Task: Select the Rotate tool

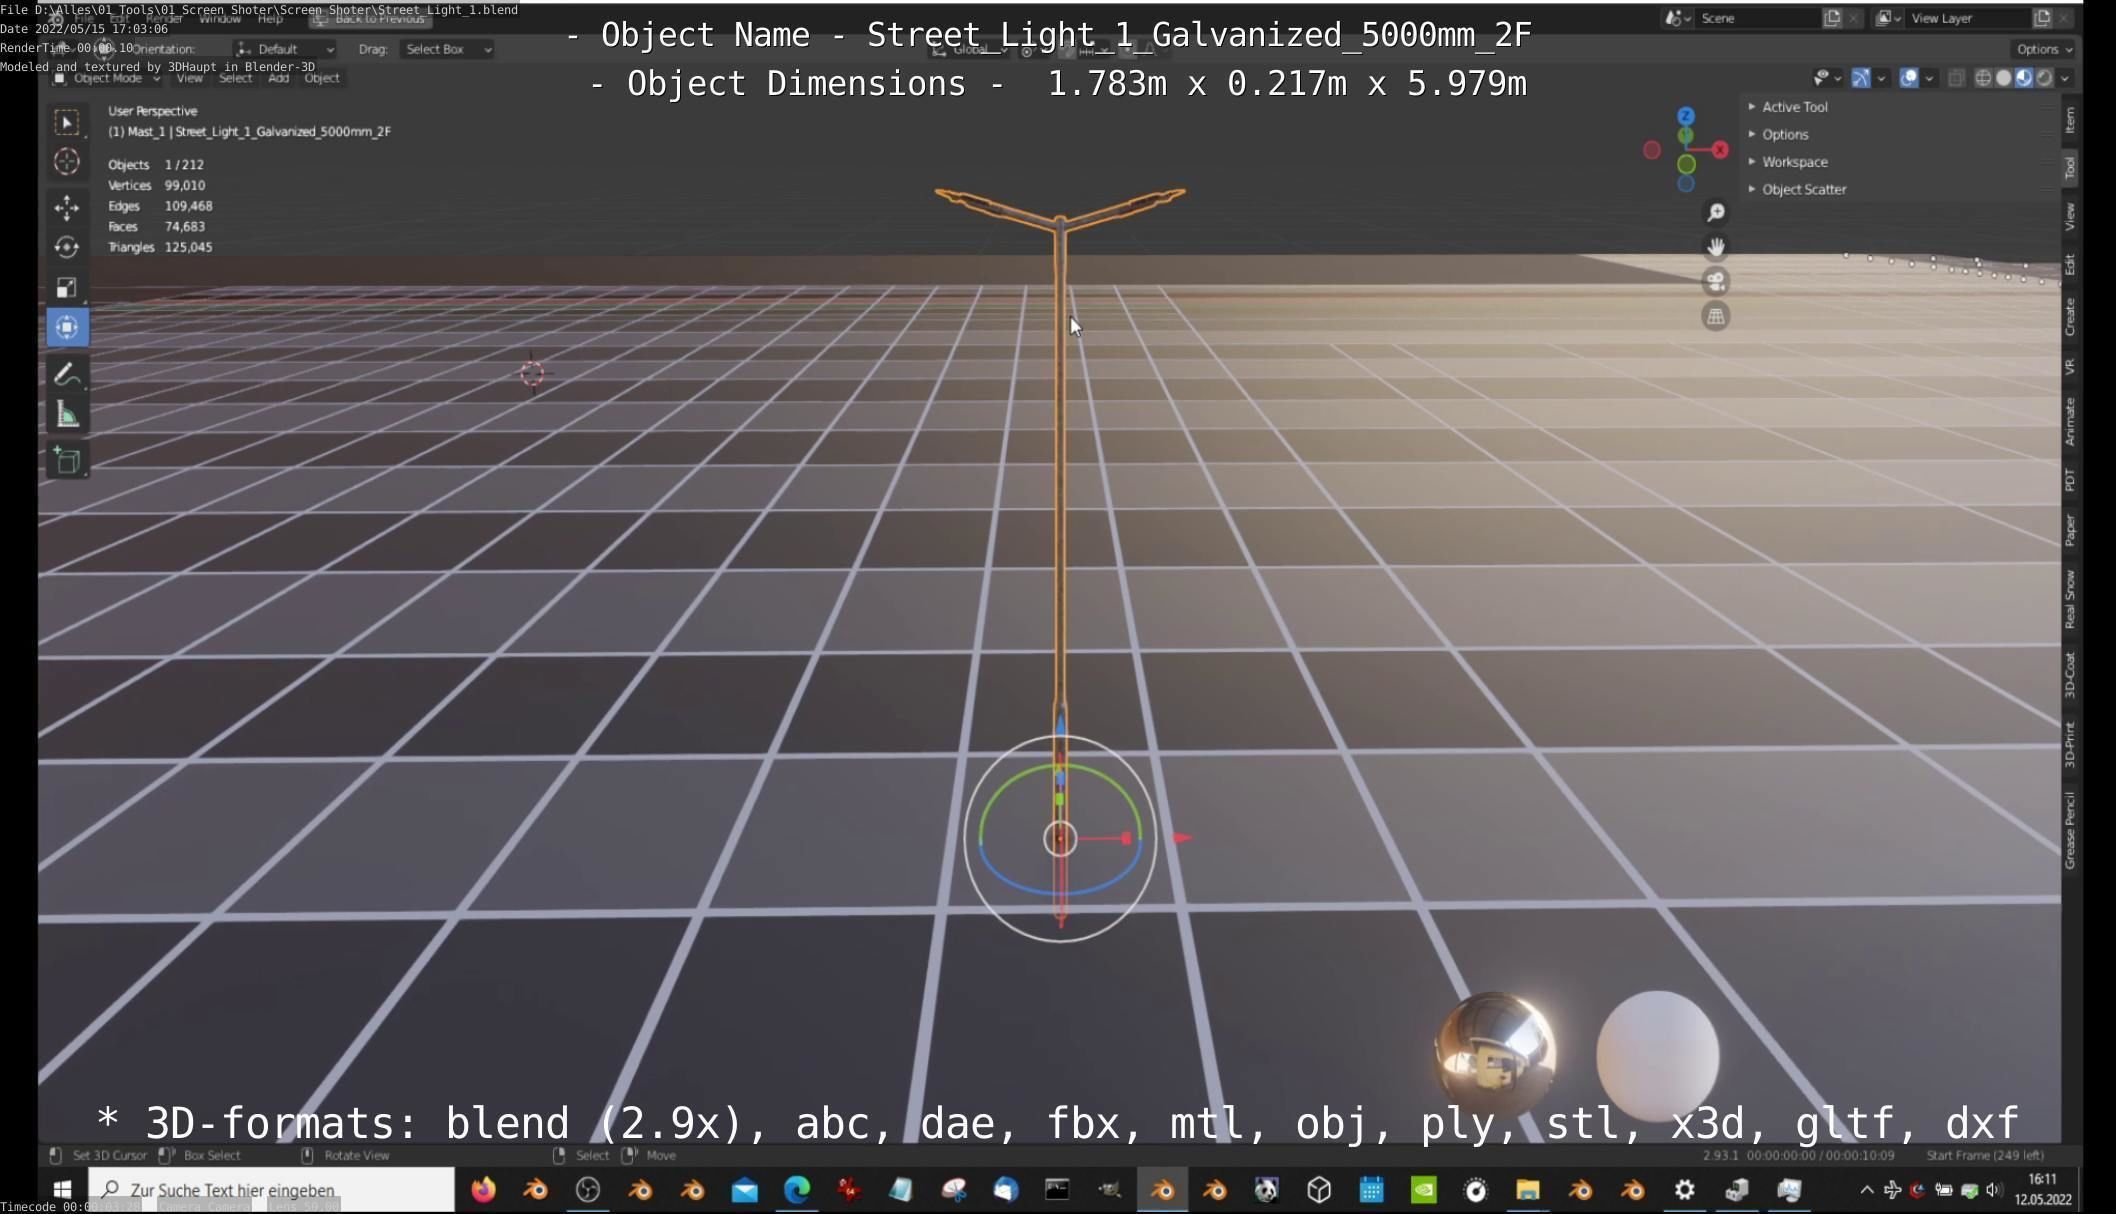Action: click(67, 247)
